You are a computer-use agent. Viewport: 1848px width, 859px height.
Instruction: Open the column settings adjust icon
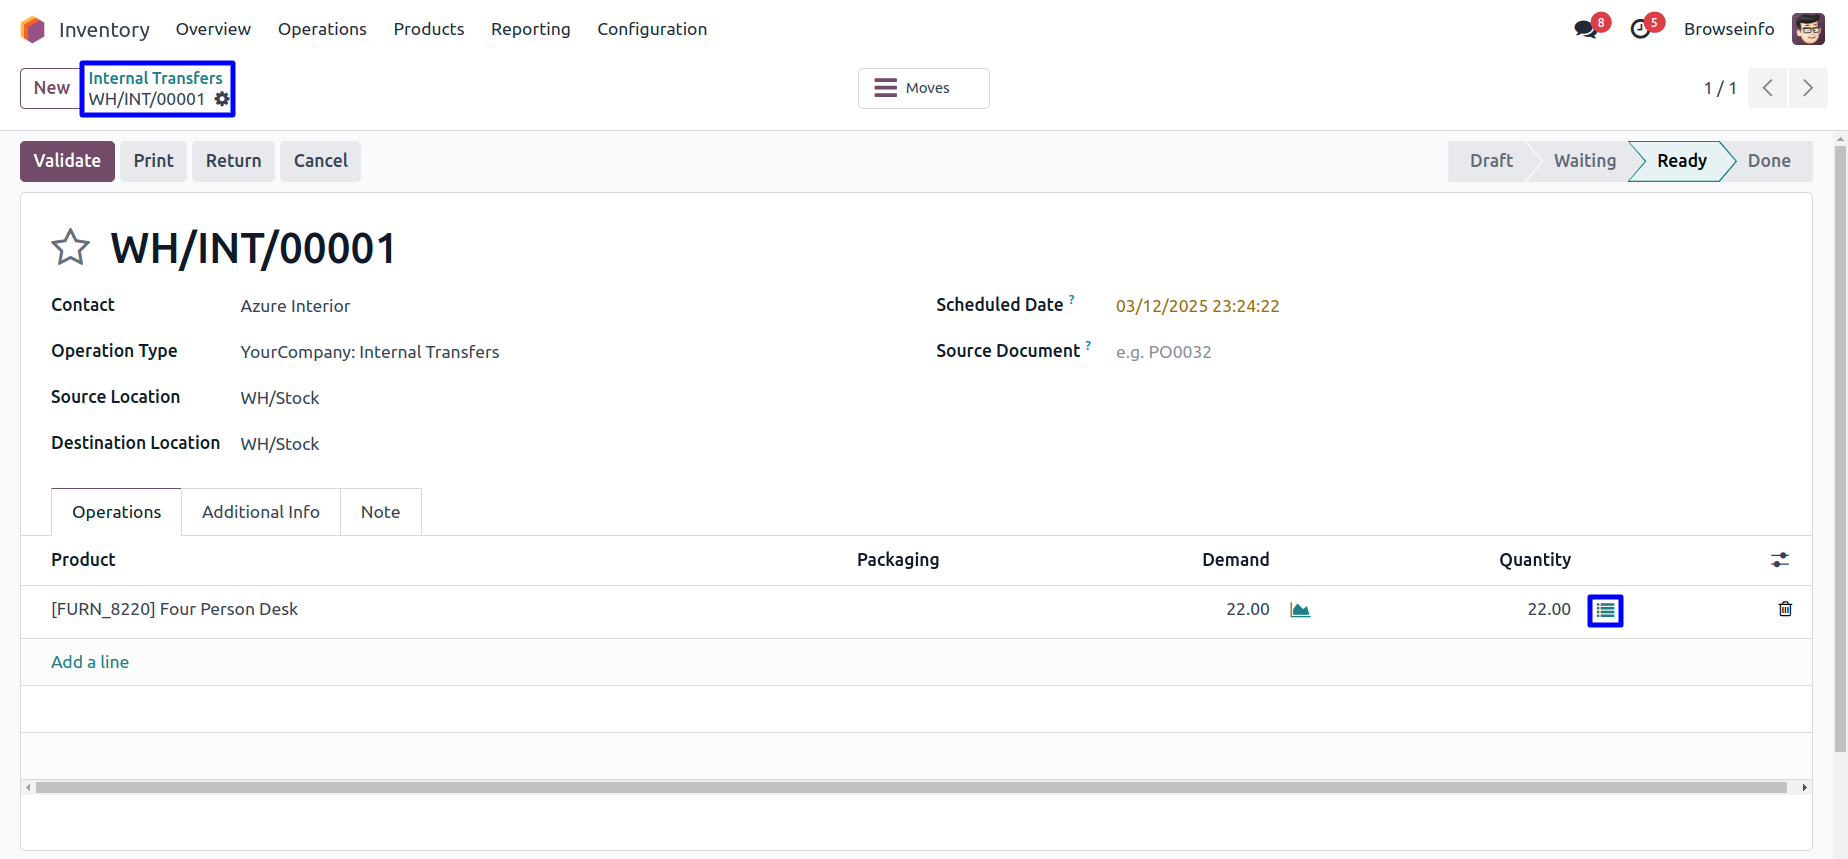coord(1780,560)
